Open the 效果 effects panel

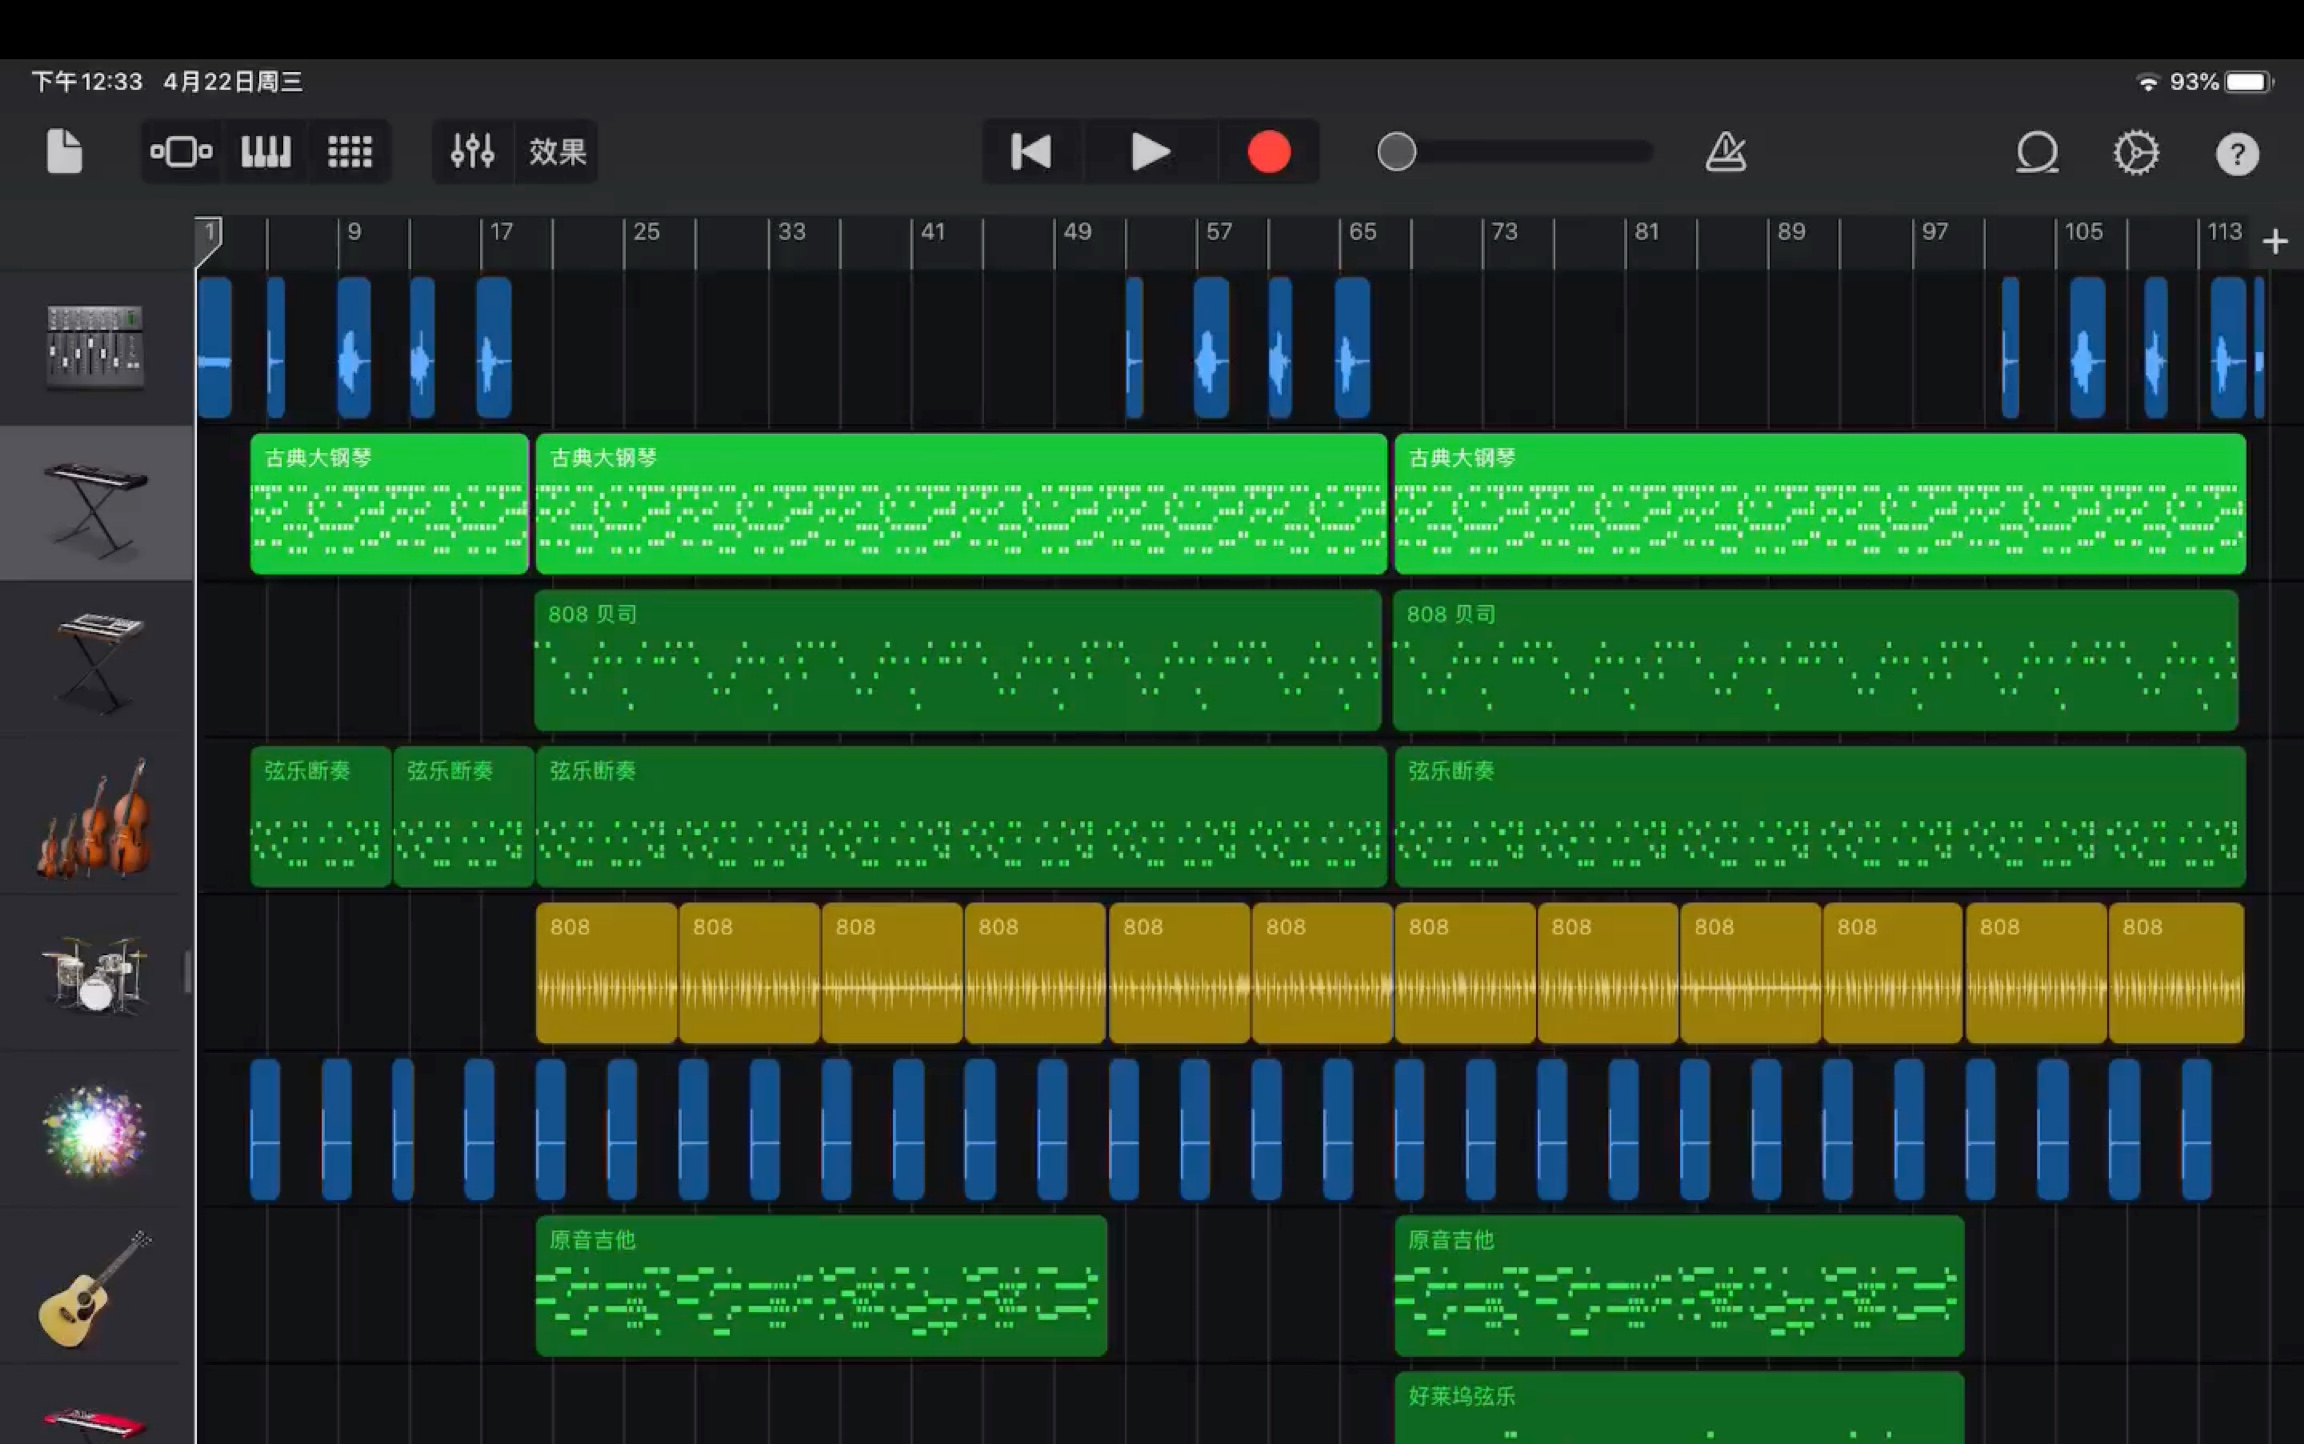(557, 152)
